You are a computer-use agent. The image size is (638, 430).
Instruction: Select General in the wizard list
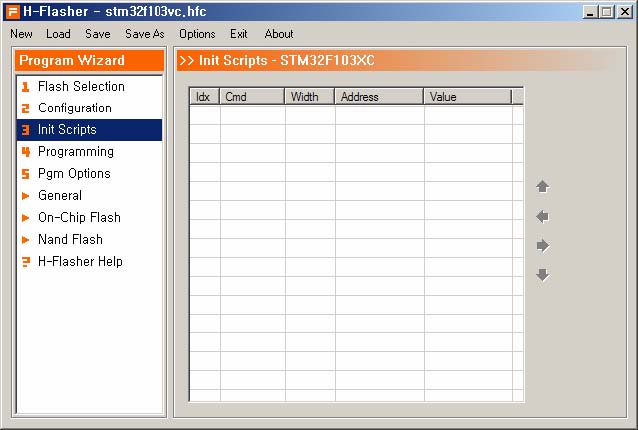(x=89, y=196)
